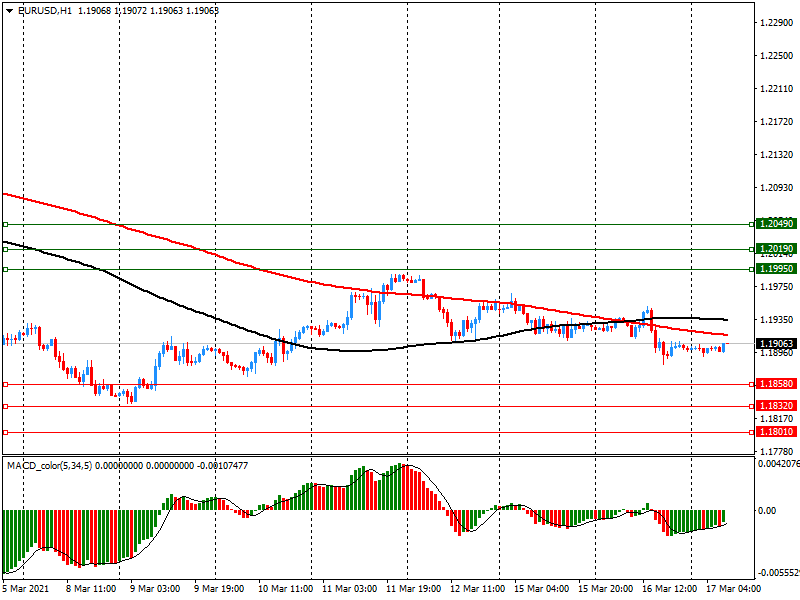The image size is (800, 600).
Task: Click the 1.22500 price scale value
Action: [x=777, y=56]
